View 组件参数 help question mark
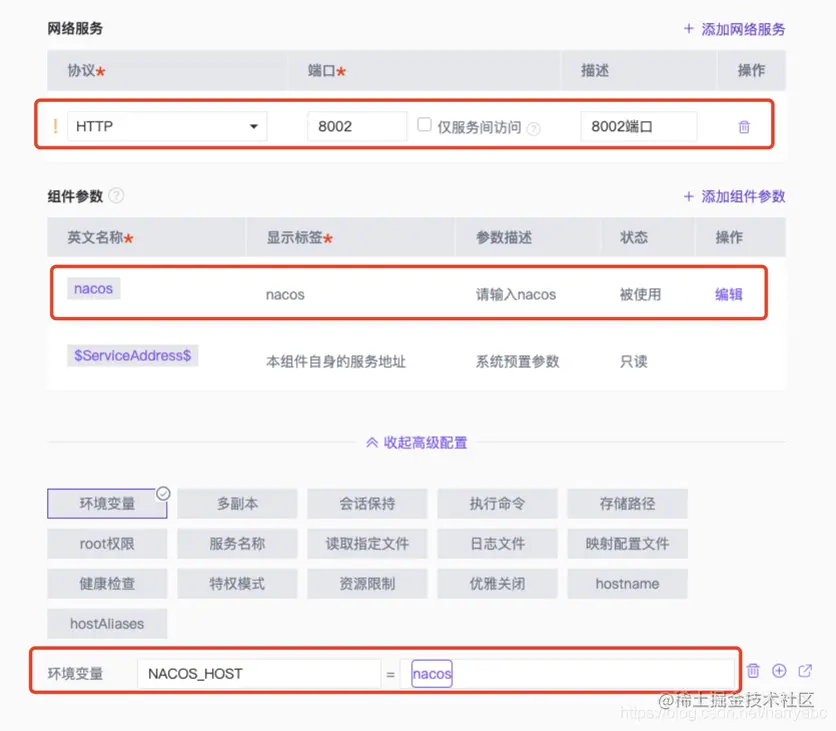This screenshot has height=731, width=836. [x=117, y=196]
